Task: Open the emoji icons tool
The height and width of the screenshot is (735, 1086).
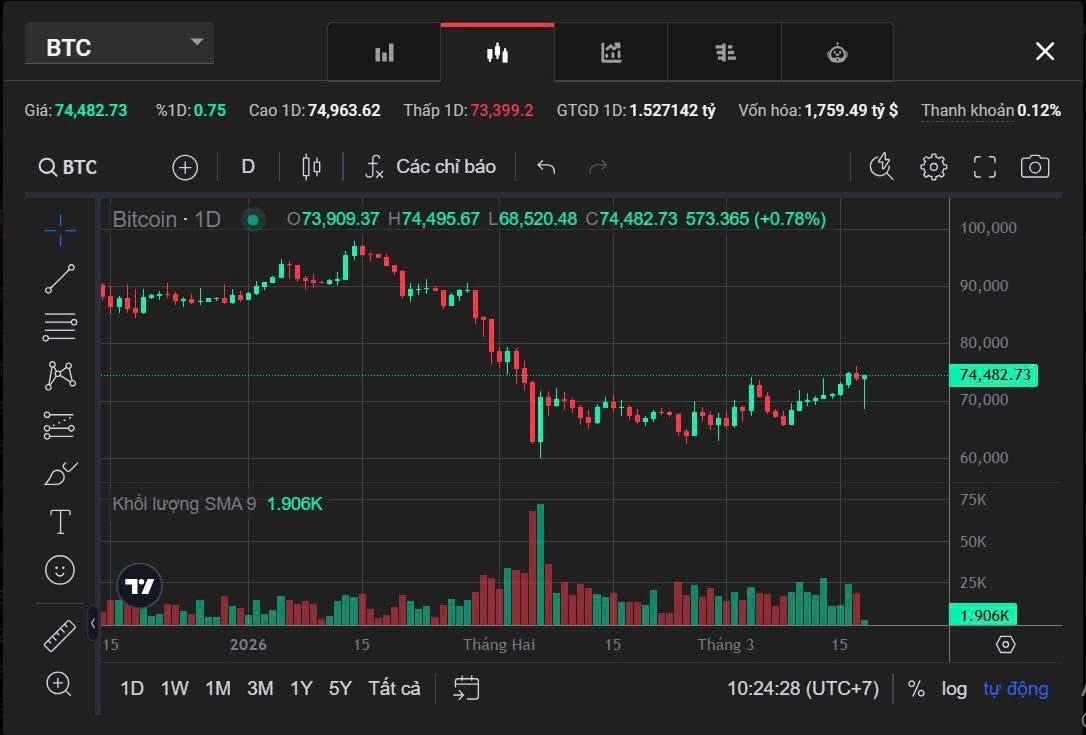Action: click(60, 570)
